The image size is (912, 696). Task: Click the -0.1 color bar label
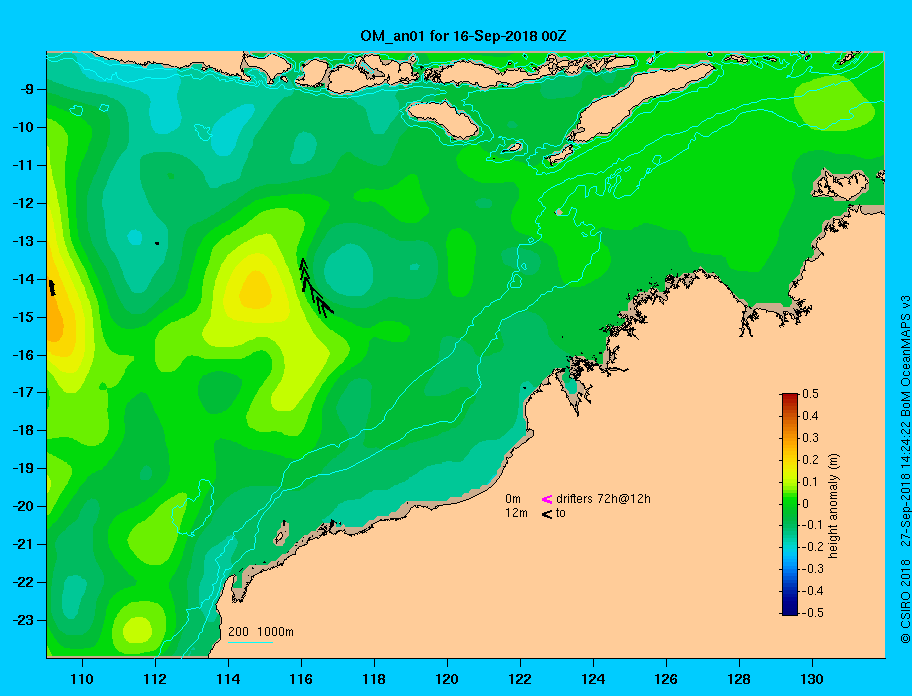click(813, 525)
